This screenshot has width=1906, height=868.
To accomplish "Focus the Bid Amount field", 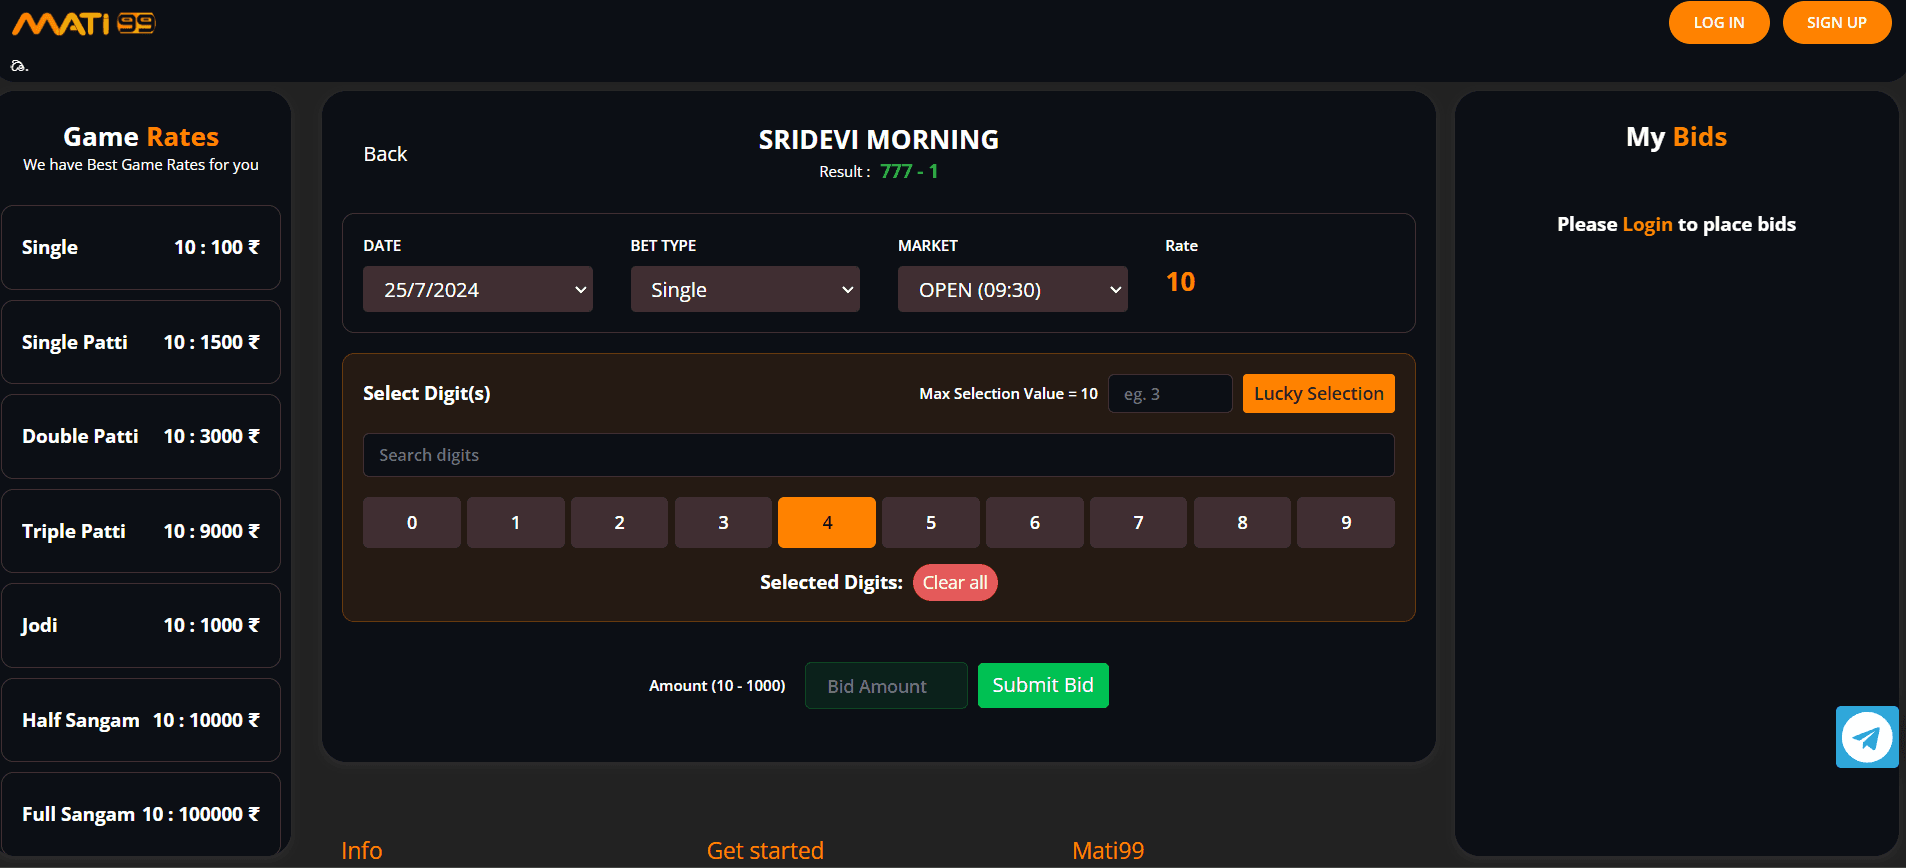I will (x=886, y=686).
